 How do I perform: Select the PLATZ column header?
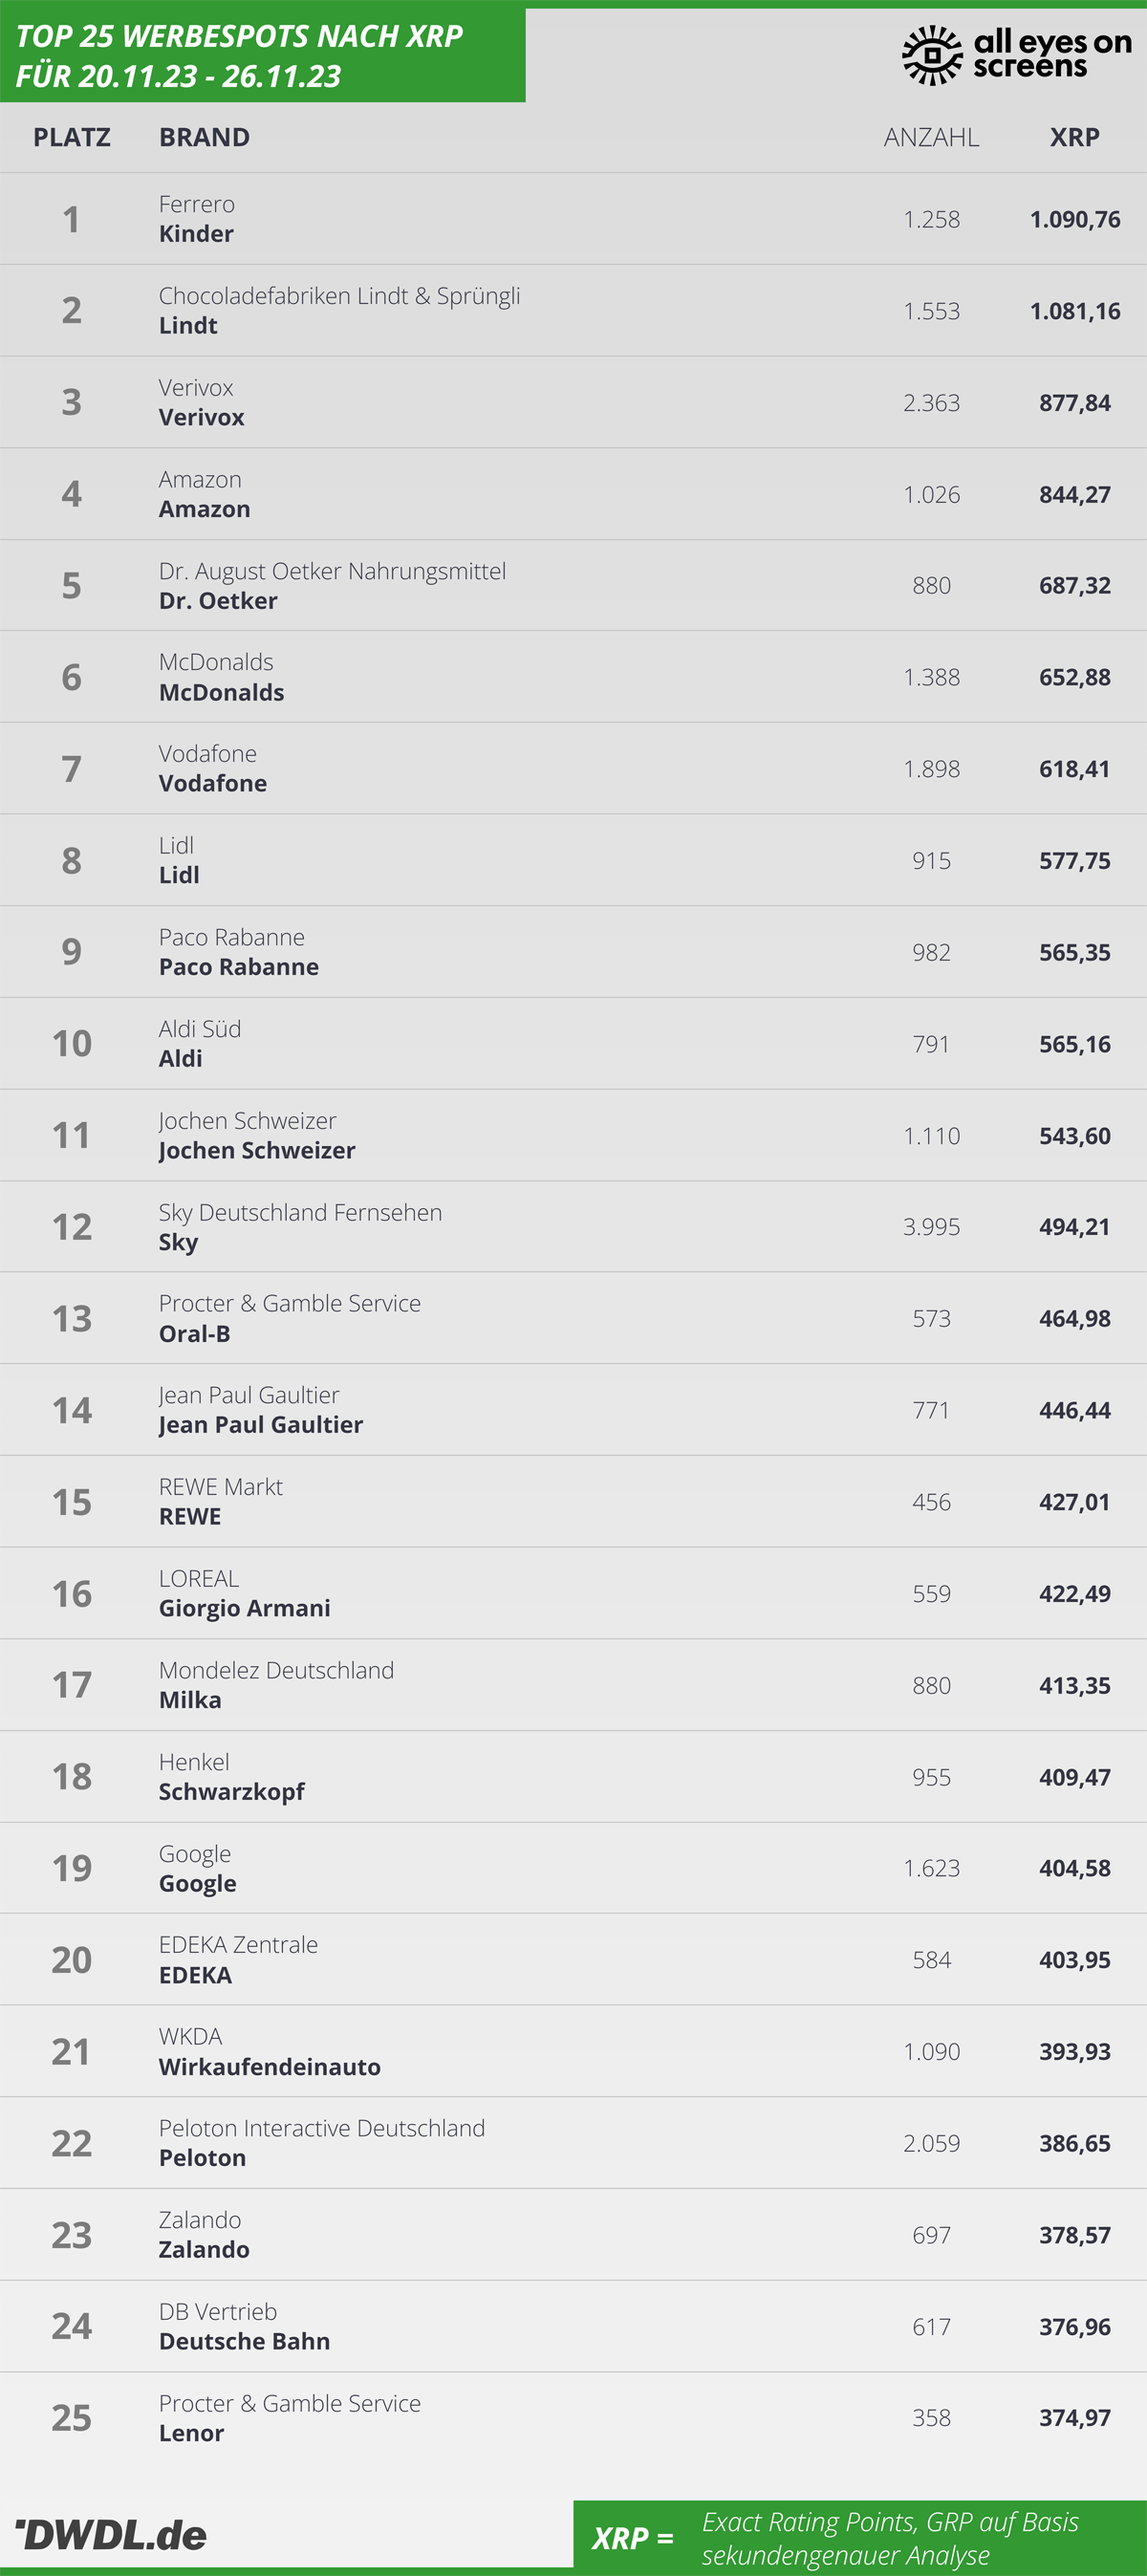tap(72, 137)
